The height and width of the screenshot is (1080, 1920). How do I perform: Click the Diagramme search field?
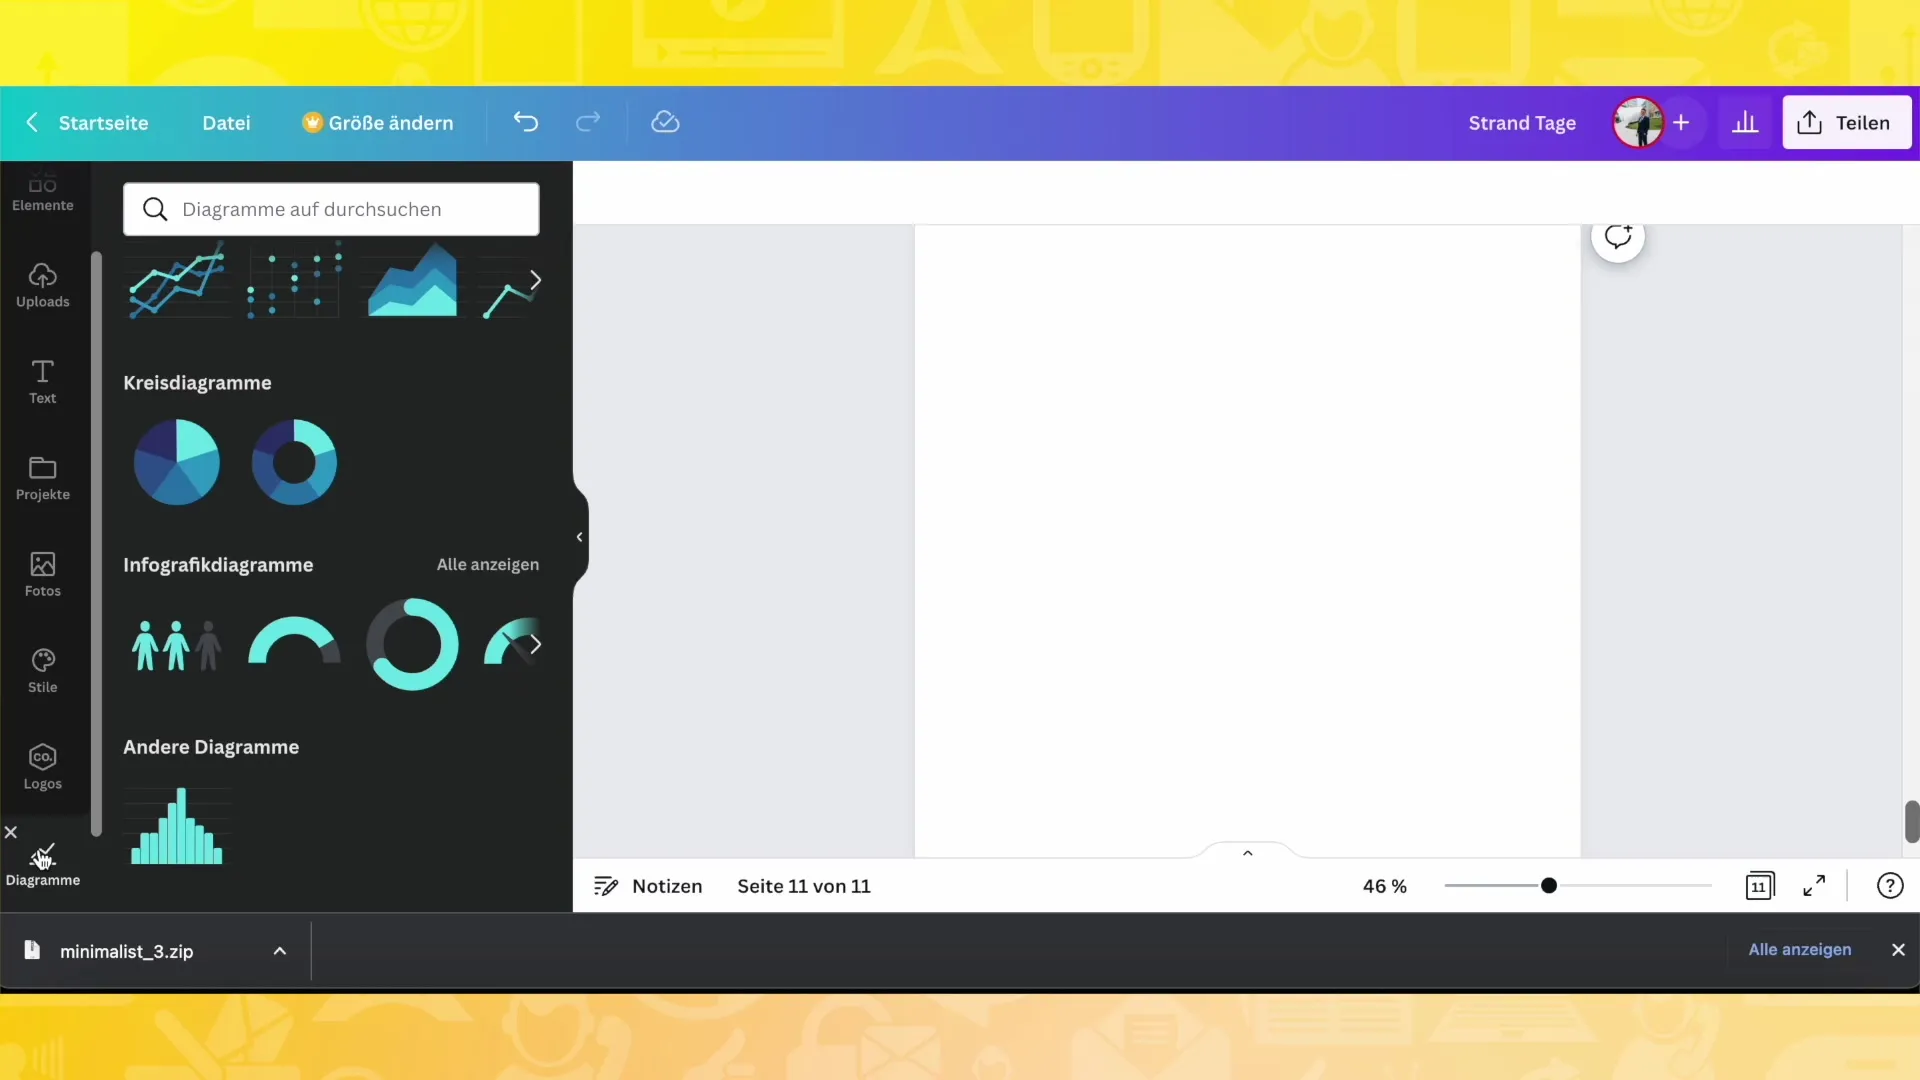(331, 209)
